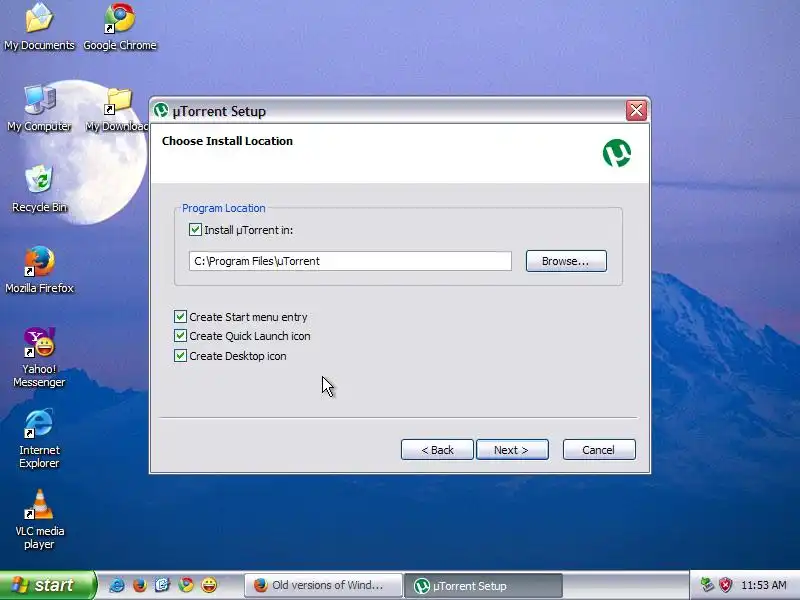Uncheck Install µTorrent in checkbox
The image size is (800, 600).
(x=195, y=230)
